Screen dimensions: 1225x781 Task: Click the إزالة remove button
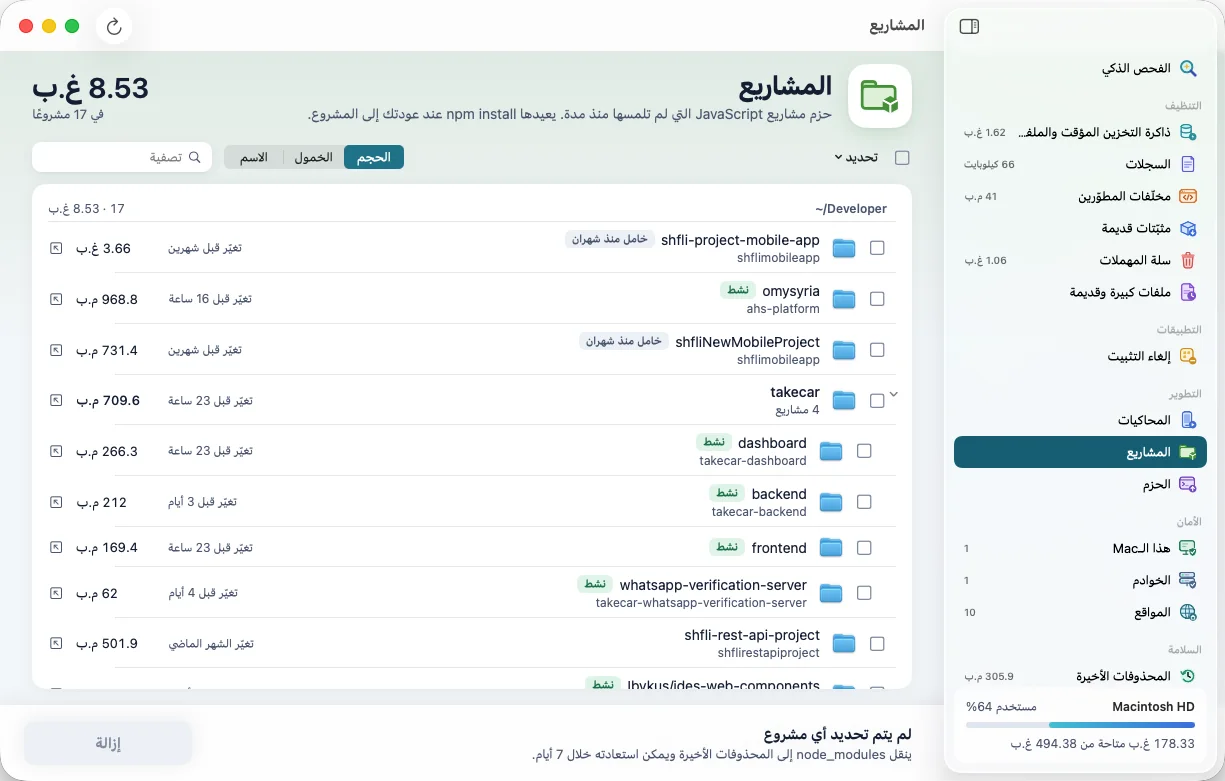tap(108, 743)
